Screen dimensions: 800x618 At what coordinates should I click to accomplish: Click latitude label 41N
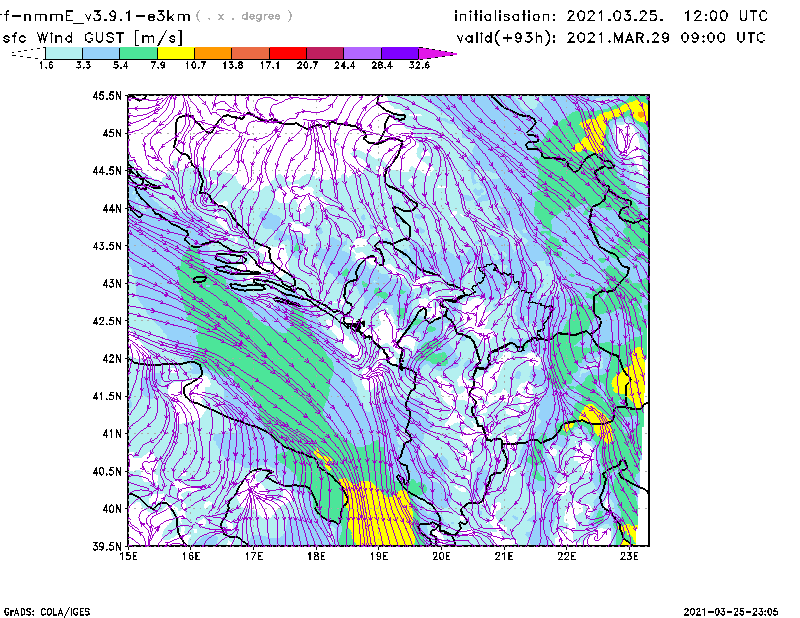pos(112,434)
